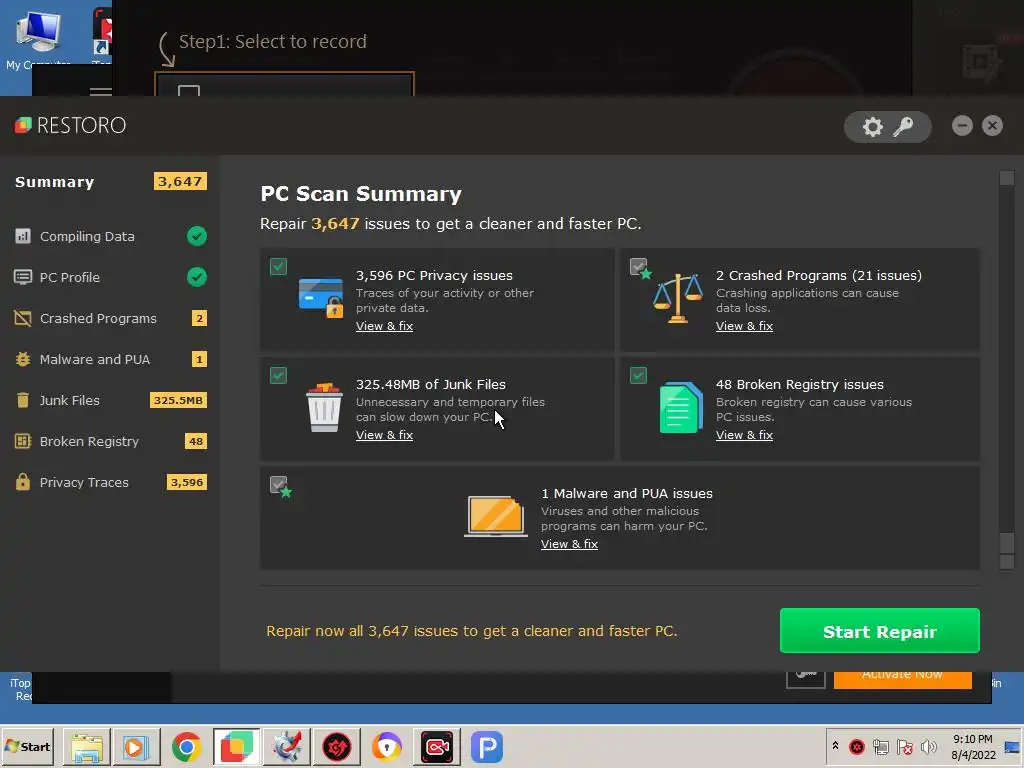Image resolution: width=1024 pixels, height=768 pixels.
Task: Click scrollbar up arrow in summary panel
Action: pos(1006,178)
